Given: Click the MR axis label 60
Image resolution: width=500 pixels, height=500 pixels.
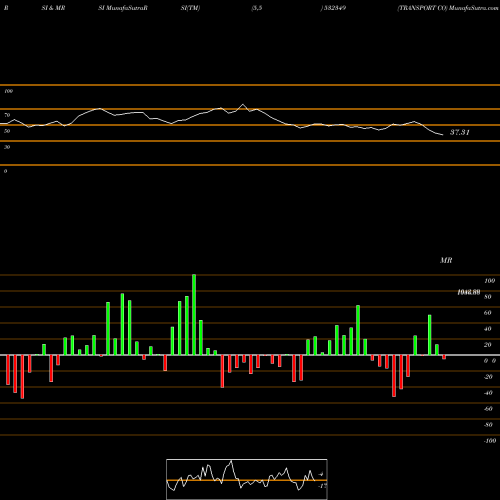Looking at the screenshot, I should point(487,313).
